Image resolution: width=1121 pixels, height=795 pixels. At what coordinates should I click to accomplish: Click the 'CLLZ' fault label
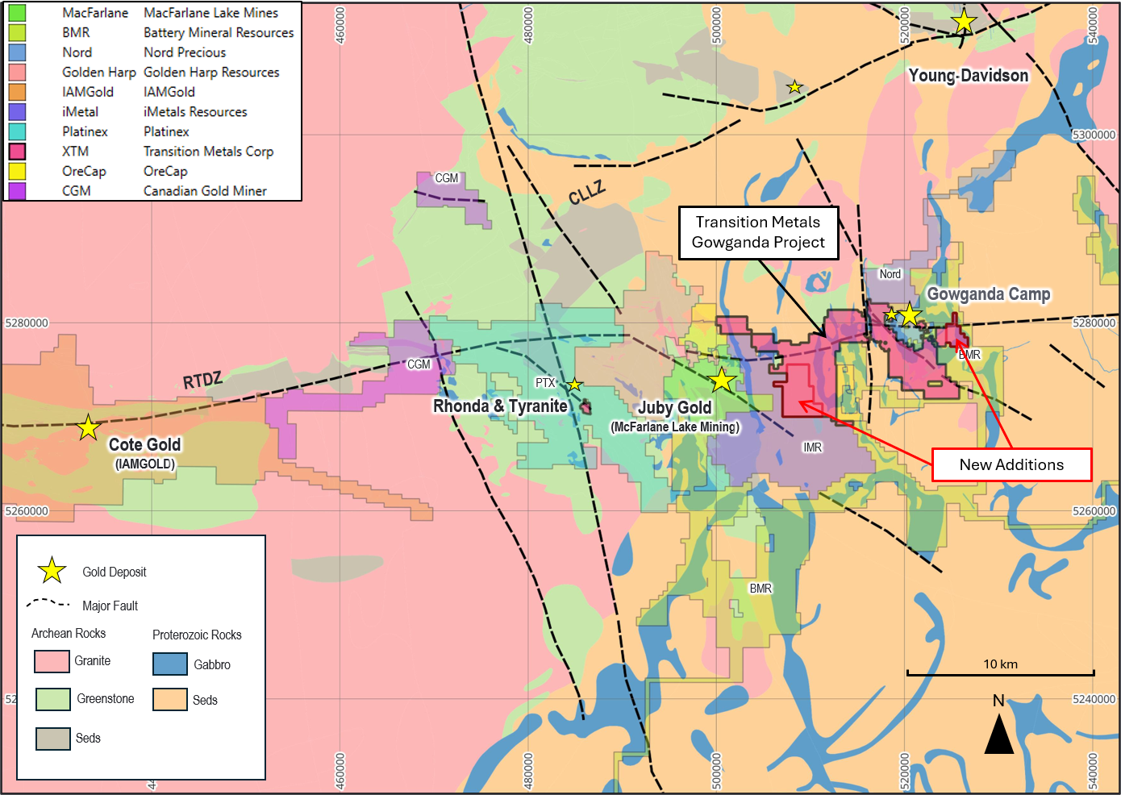588,193
